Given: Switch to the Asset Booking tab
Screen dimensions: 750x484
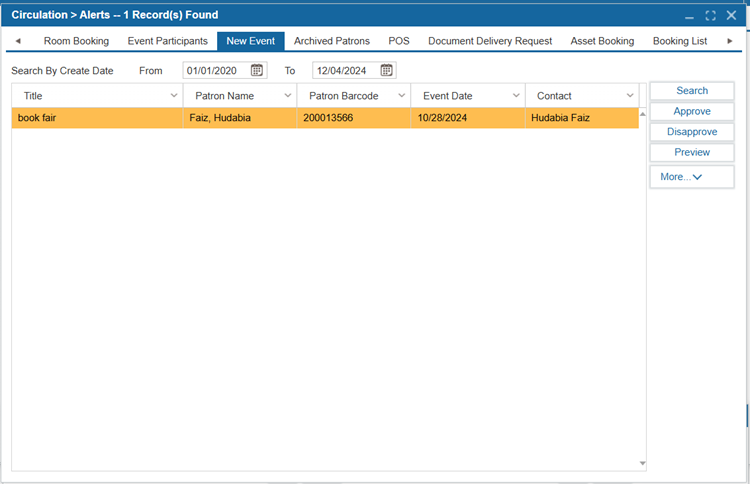Looking at the screenshot, I should tap(602, 41).
